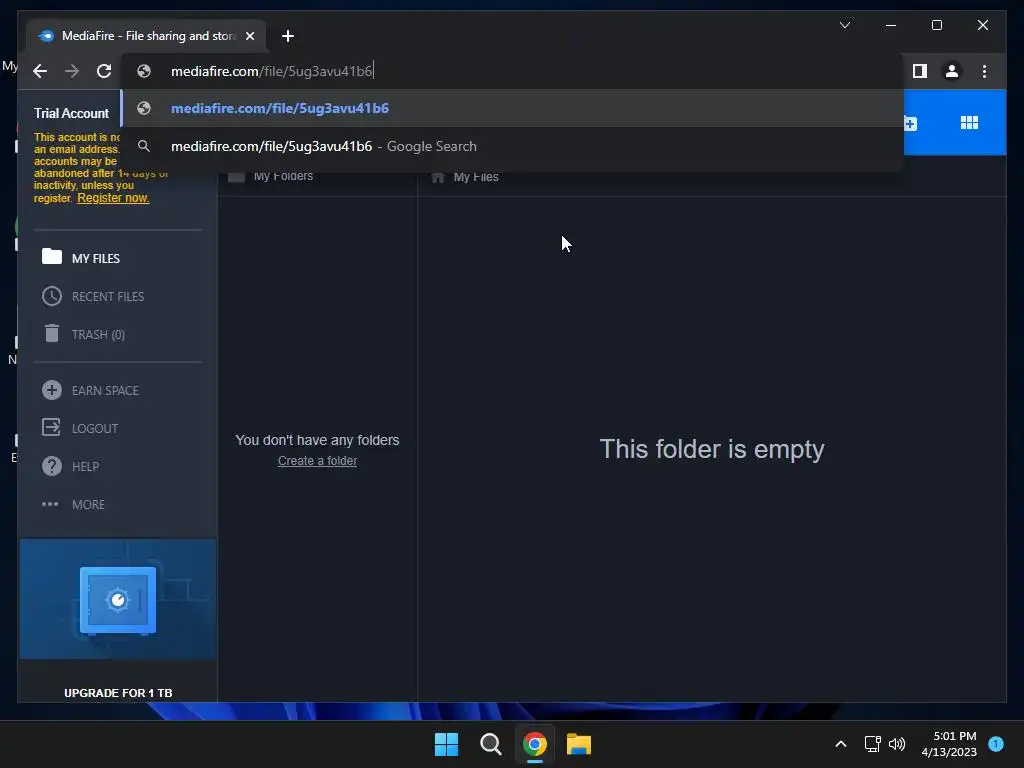Open the tab search dropdown arrow
1024x768 pixels.
click(x=844, y=25)
